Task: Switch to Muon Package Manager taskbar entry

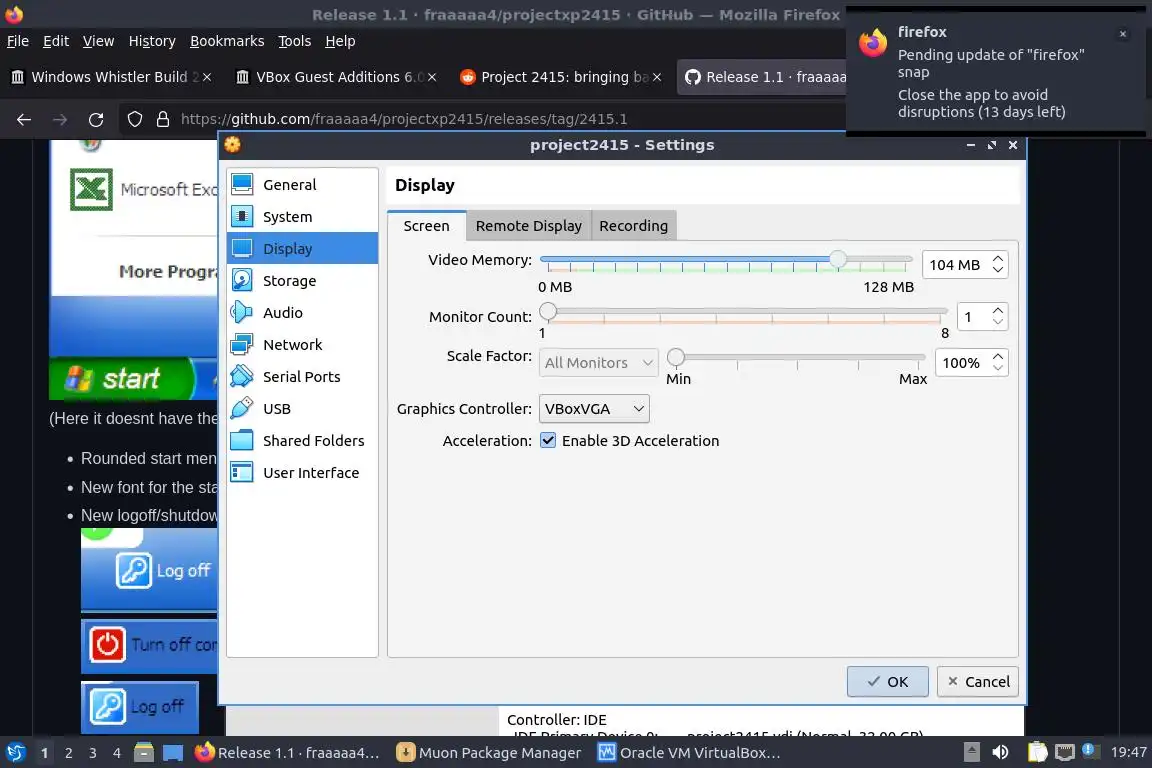Action: [x=489, y=753]
